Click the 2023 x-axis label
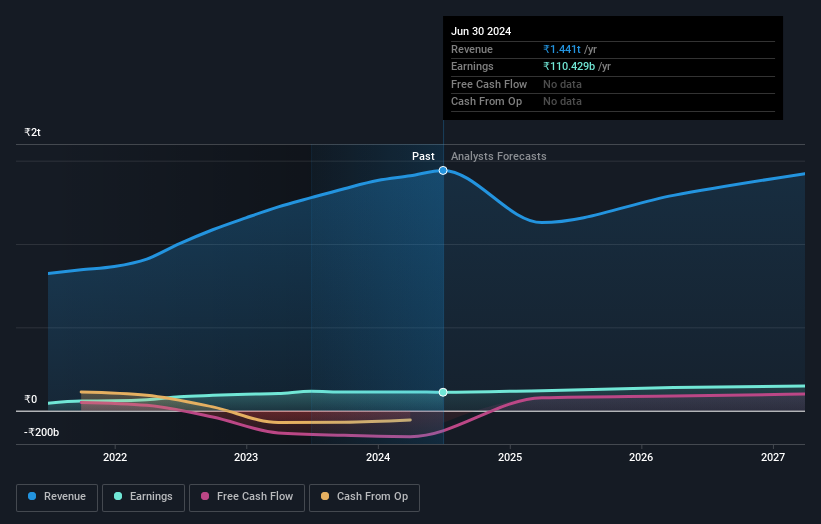Screen dimensions: 821x524 coord(246,457)
